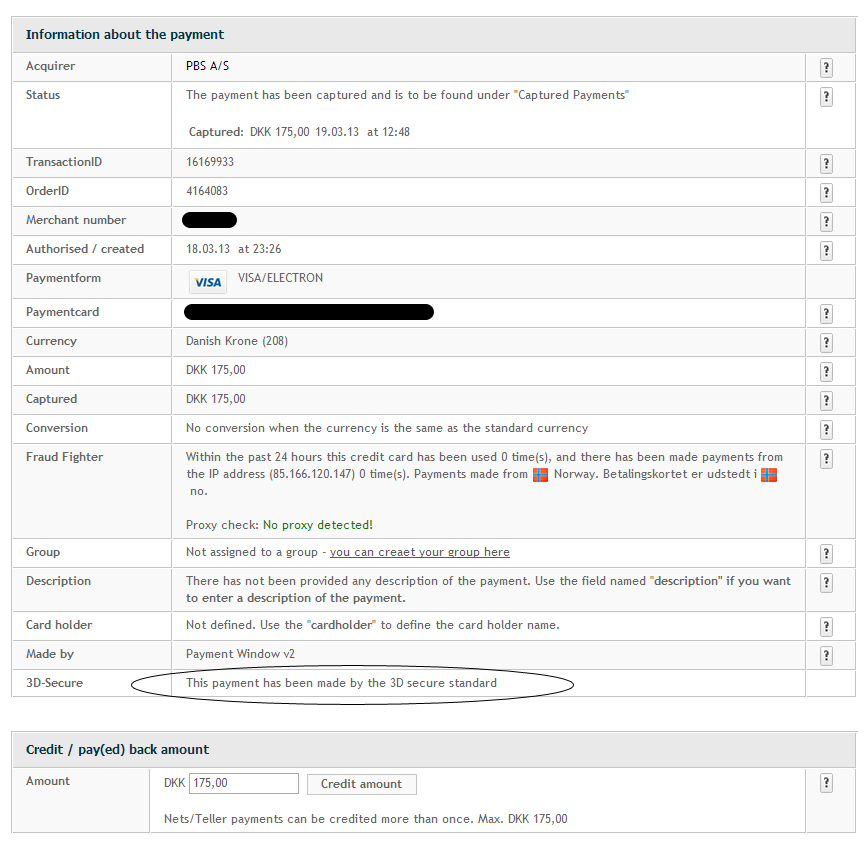Viewport: 867px width, 848px height.
Task: Open help for Card holder row
Action: point(826,627)
